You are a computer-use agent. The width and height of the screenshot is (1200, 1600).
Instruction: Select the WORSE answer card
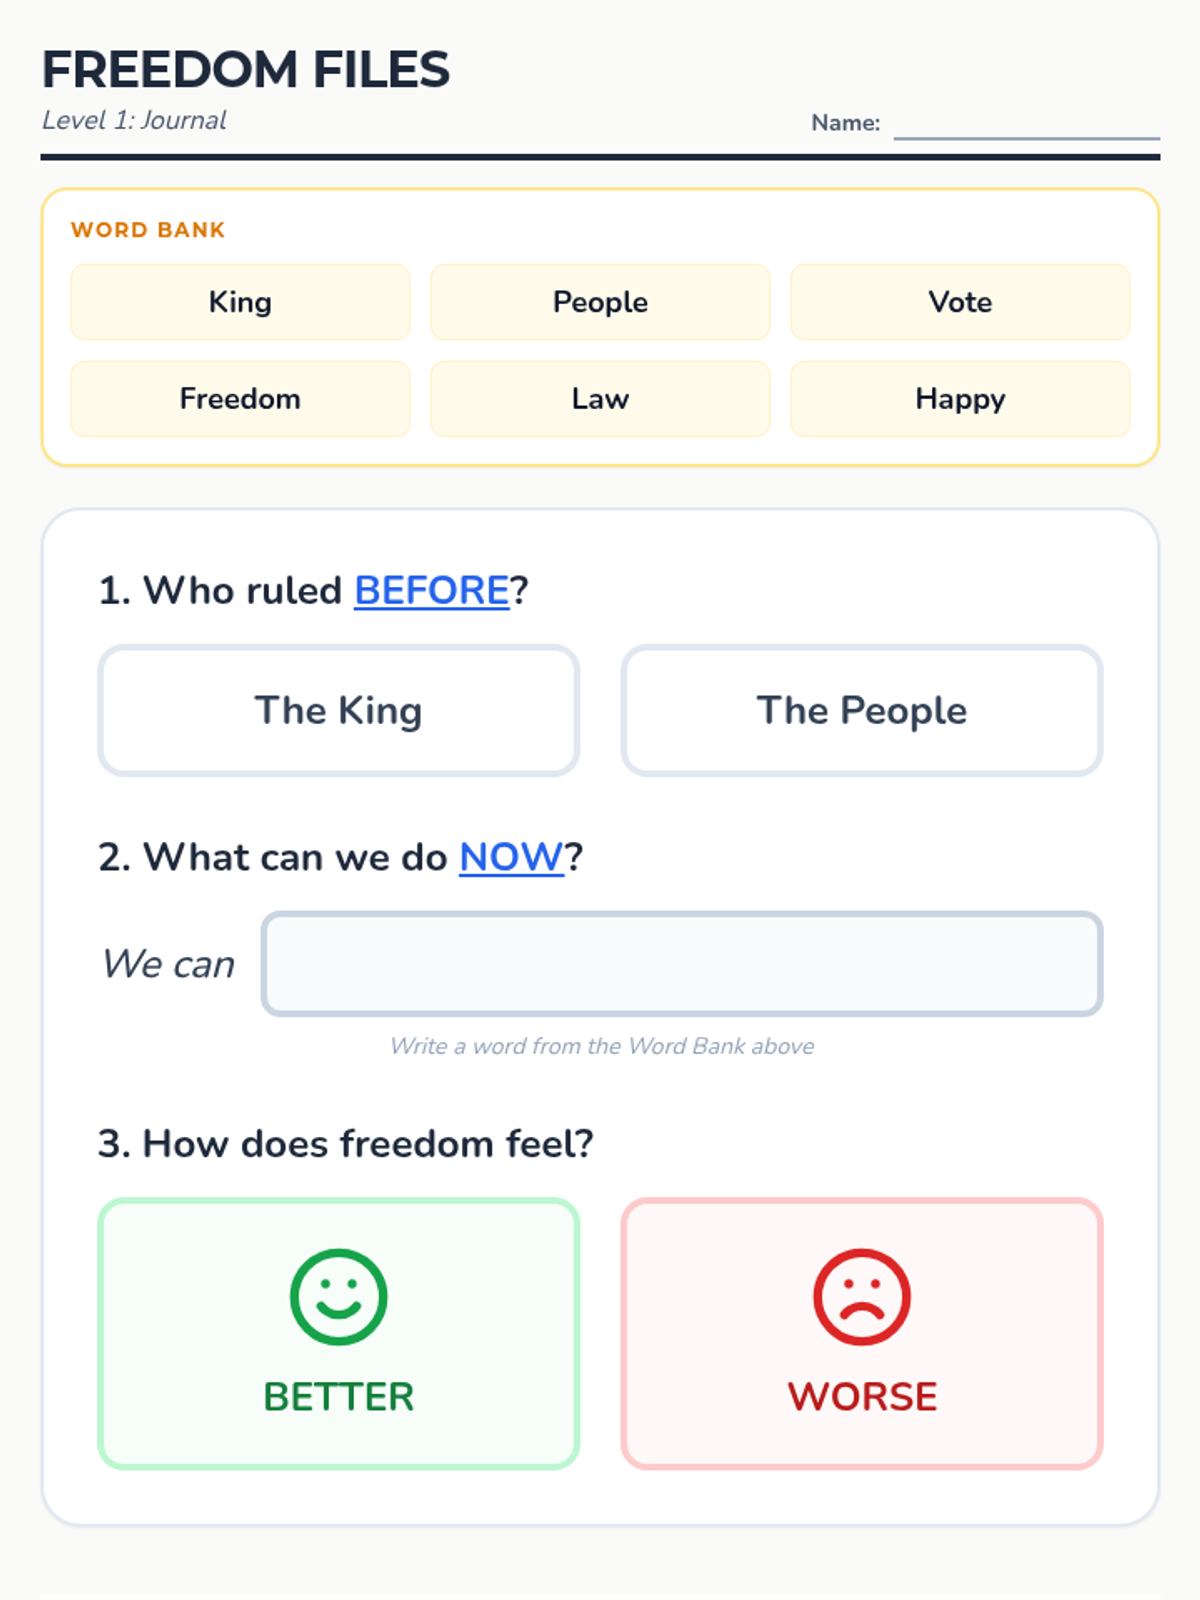tap(862, 1333)
